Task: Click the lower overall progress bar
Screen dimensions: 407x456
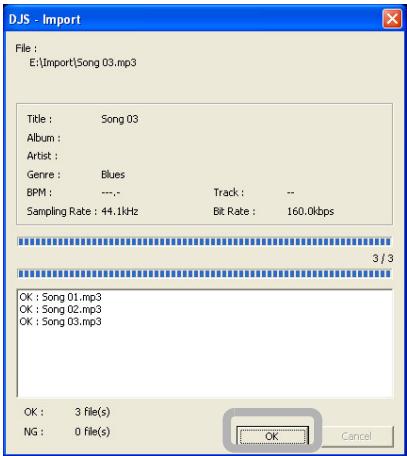Action: coord(204,274)
